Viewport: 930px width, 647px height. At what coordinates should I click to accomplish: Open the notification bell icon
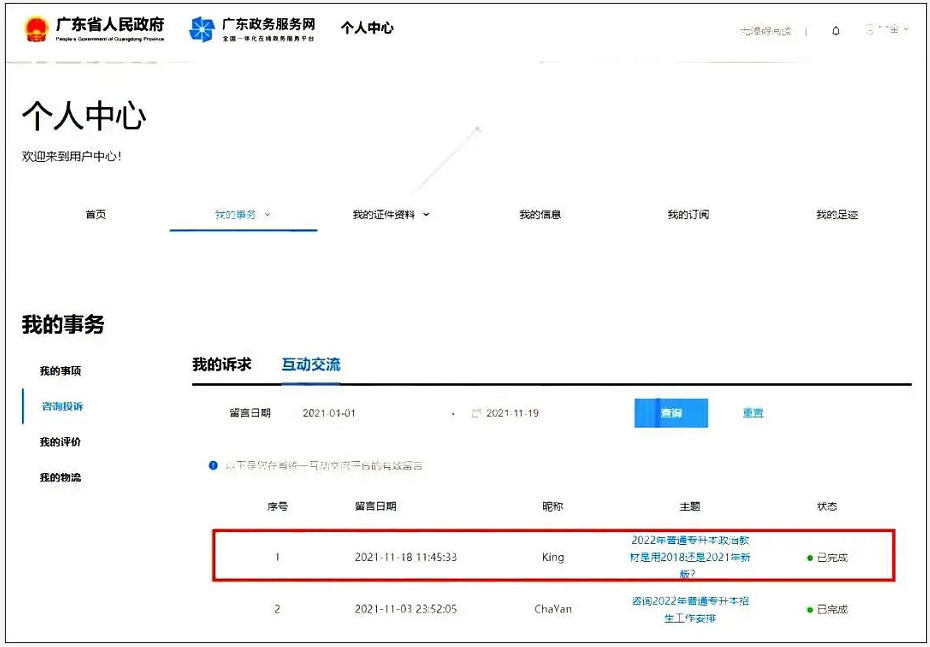836,31
